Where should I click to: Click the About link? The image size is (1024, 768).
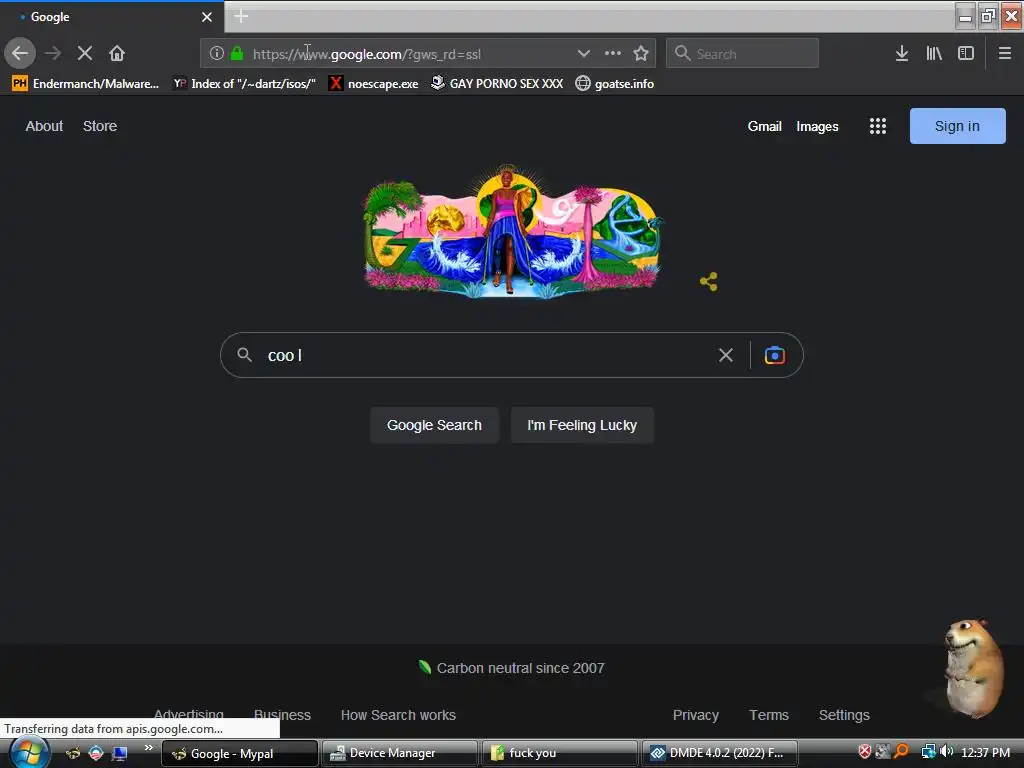[x=44, y=126]
